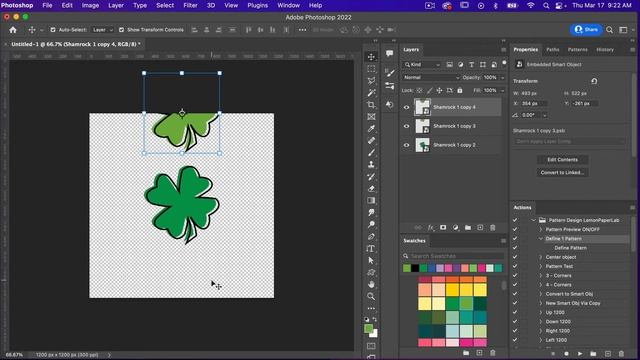Select the Dodge tool
Image resolution: width=640 pixels, height=360 pixels.
click(x=371, y=224)
